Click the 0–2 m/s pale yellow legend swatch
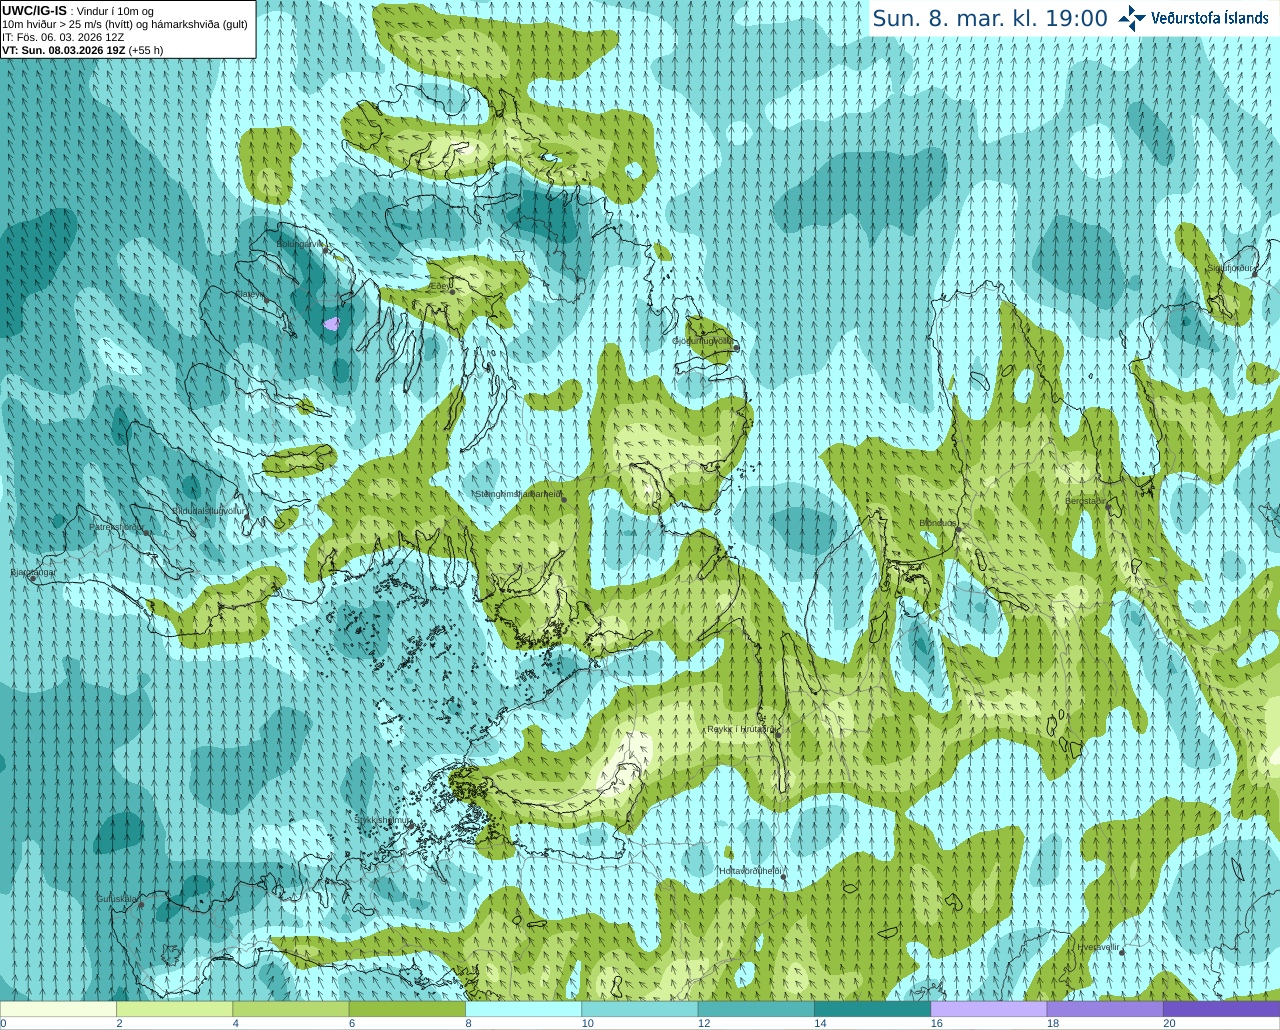This screenshot has height=1030, width=1280. coord(58,1009)
